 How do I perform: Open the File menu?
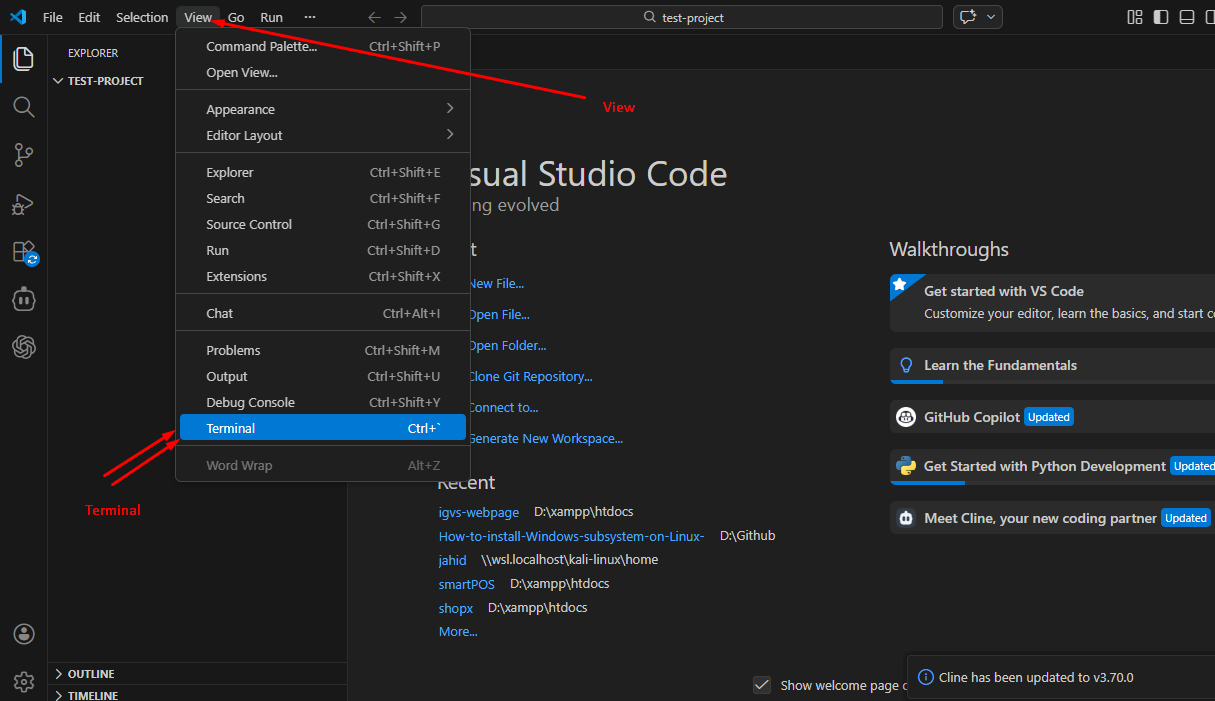[52, 17]
